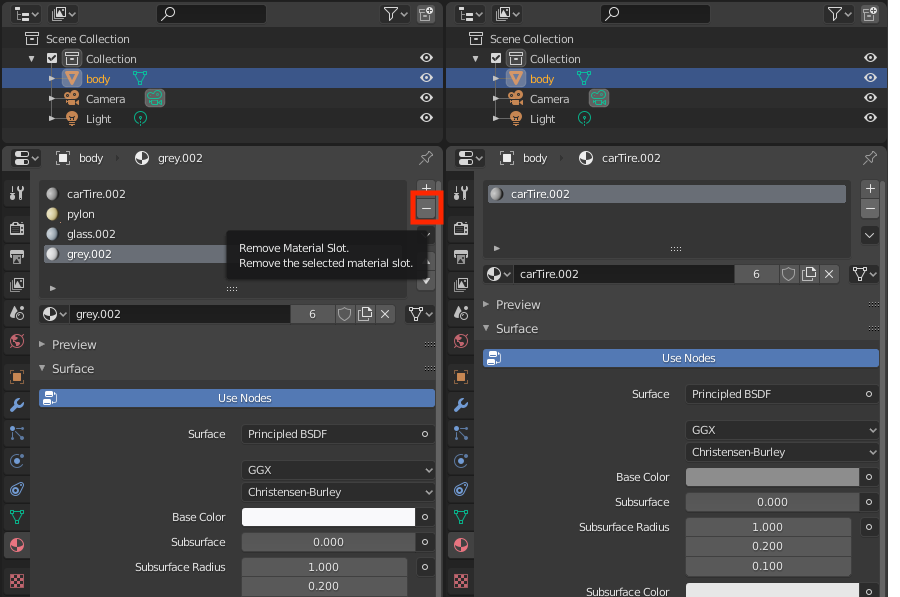Expand the Preview section in right panel
This screenshot has height=597, width=900.
click(517, 304)
